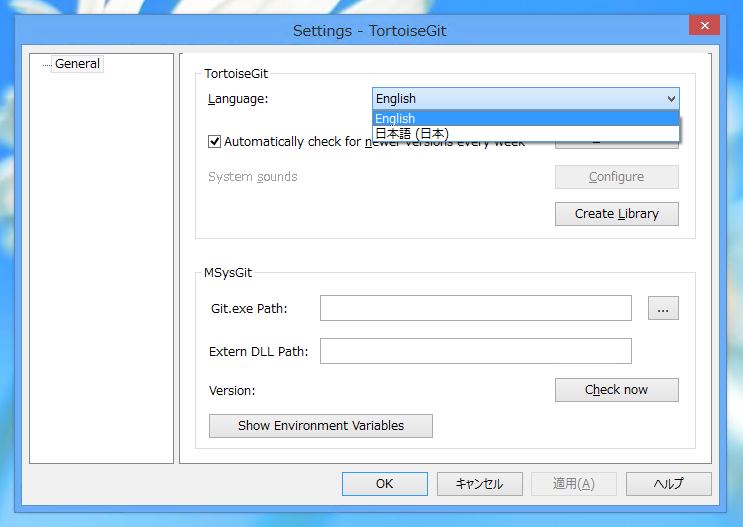
Task: Open the Language combo box
Action: 526,99
